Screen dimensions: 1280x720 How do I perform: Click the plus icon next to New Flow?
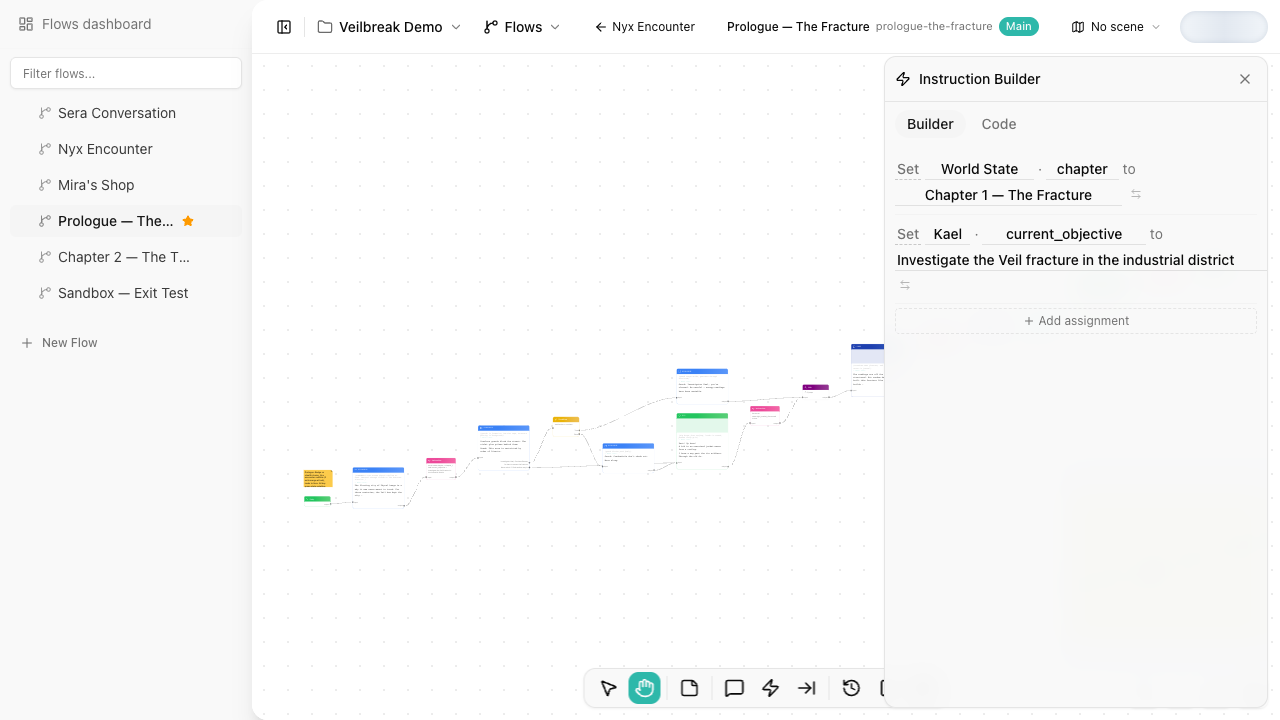tap(27, 343)
